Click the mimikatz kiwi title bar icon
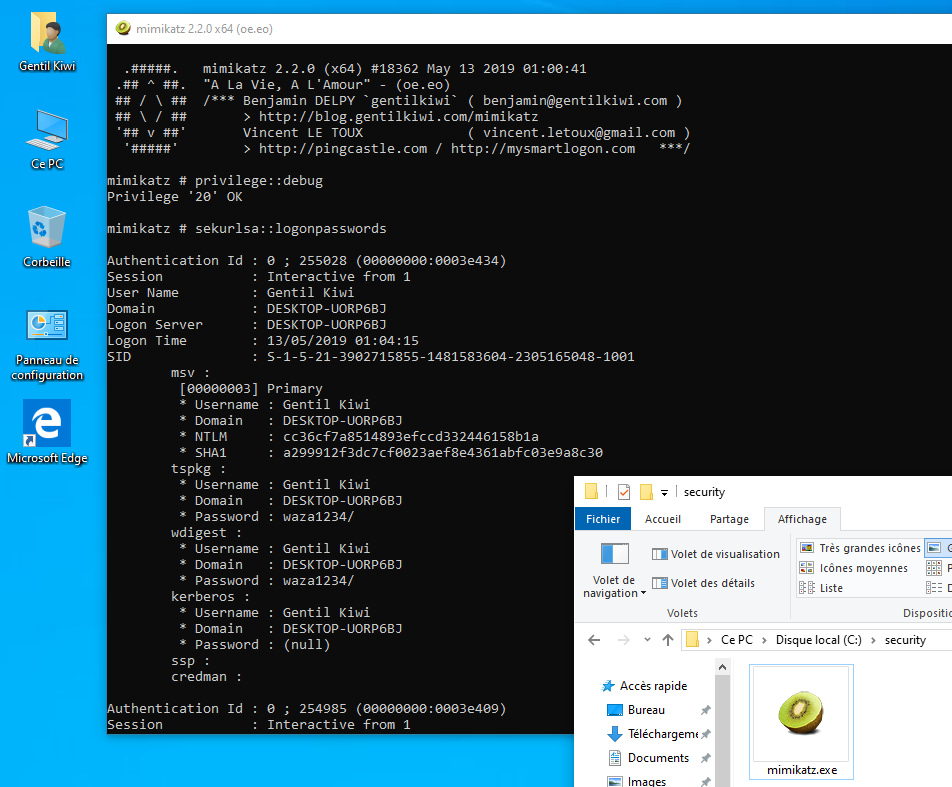The height and width of the screenshot is (787, 952). (x=123, y=28)
